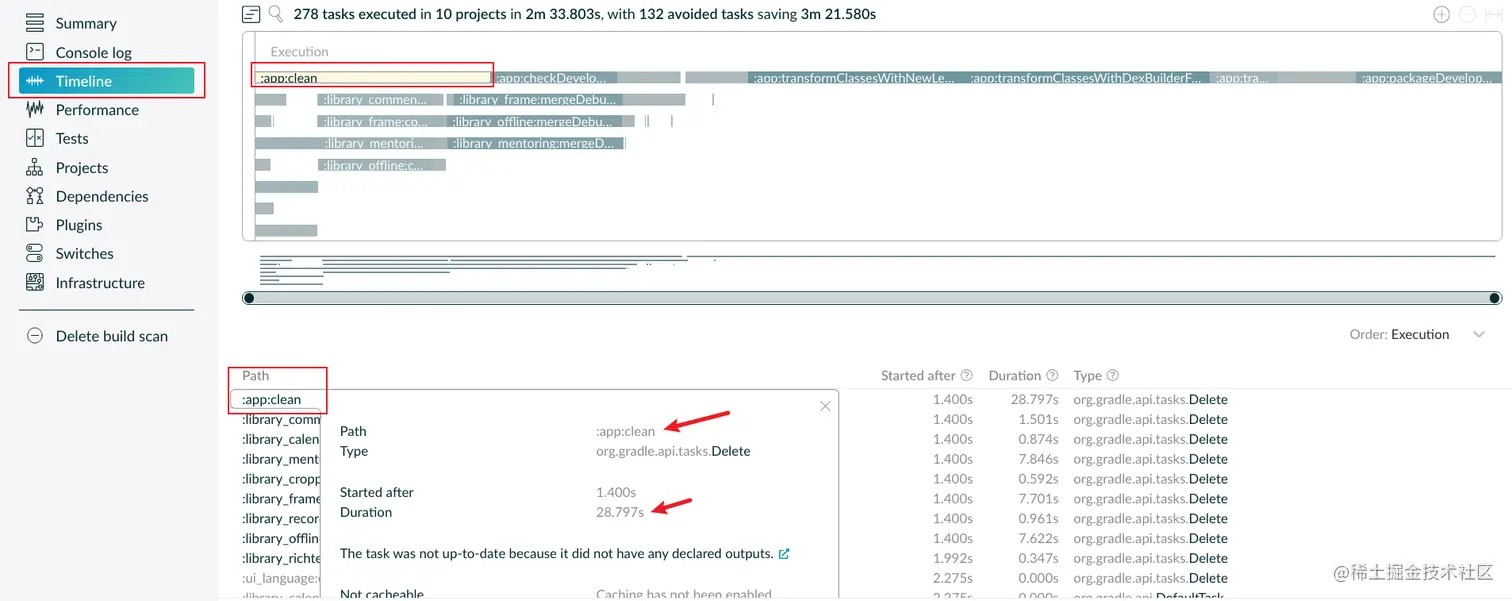The width and height of the screenshot is (1512, 601).
Task: Fit timeline to width icon
Action: pos(1494,14)
